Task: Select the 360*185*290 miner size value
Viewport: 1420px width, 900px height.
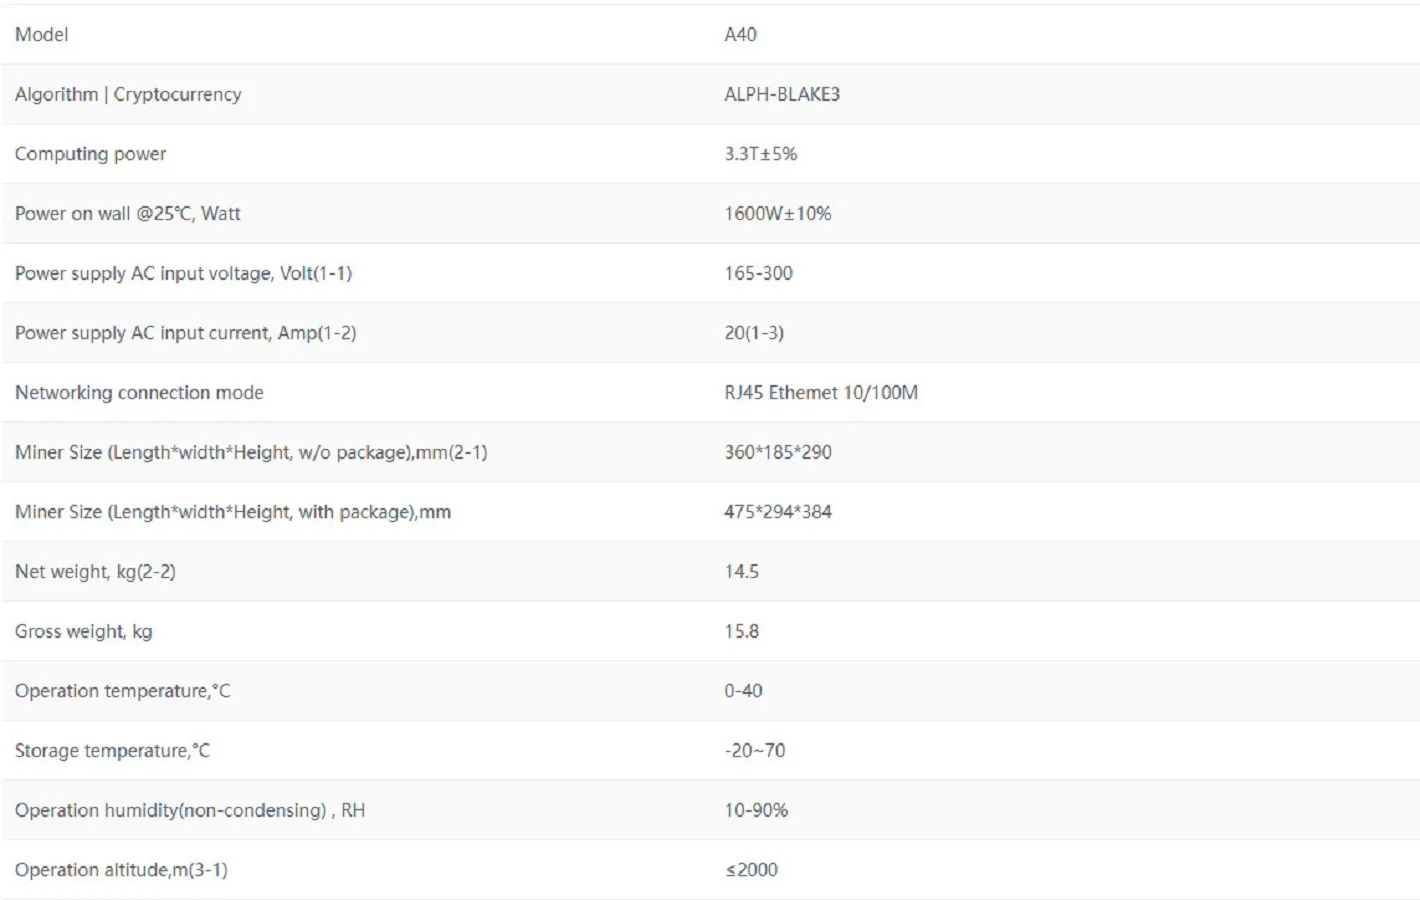Action: pos(778,452)
